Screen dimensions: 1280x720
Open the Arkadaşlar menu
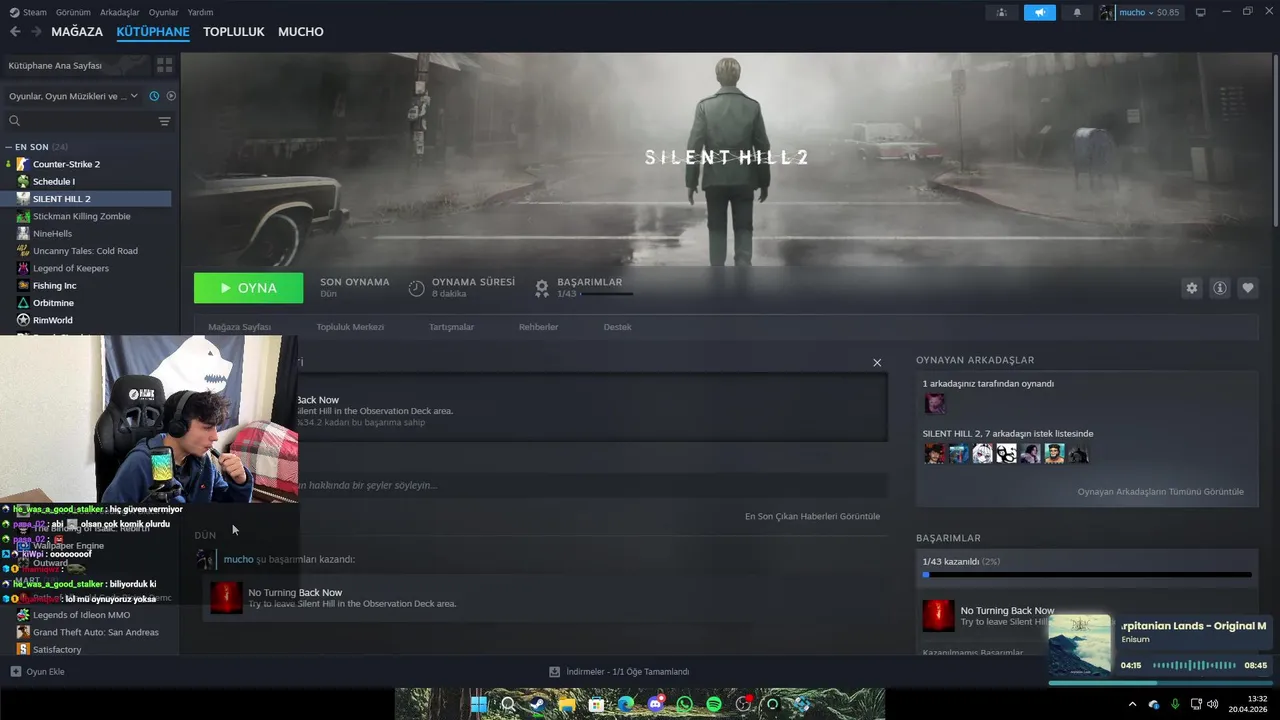[120, 12]
